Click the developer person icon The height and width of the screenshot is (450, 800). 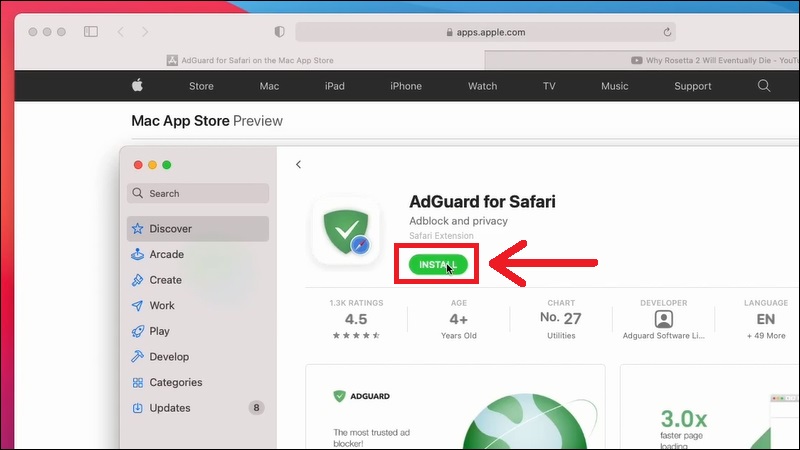pos(663,319)
